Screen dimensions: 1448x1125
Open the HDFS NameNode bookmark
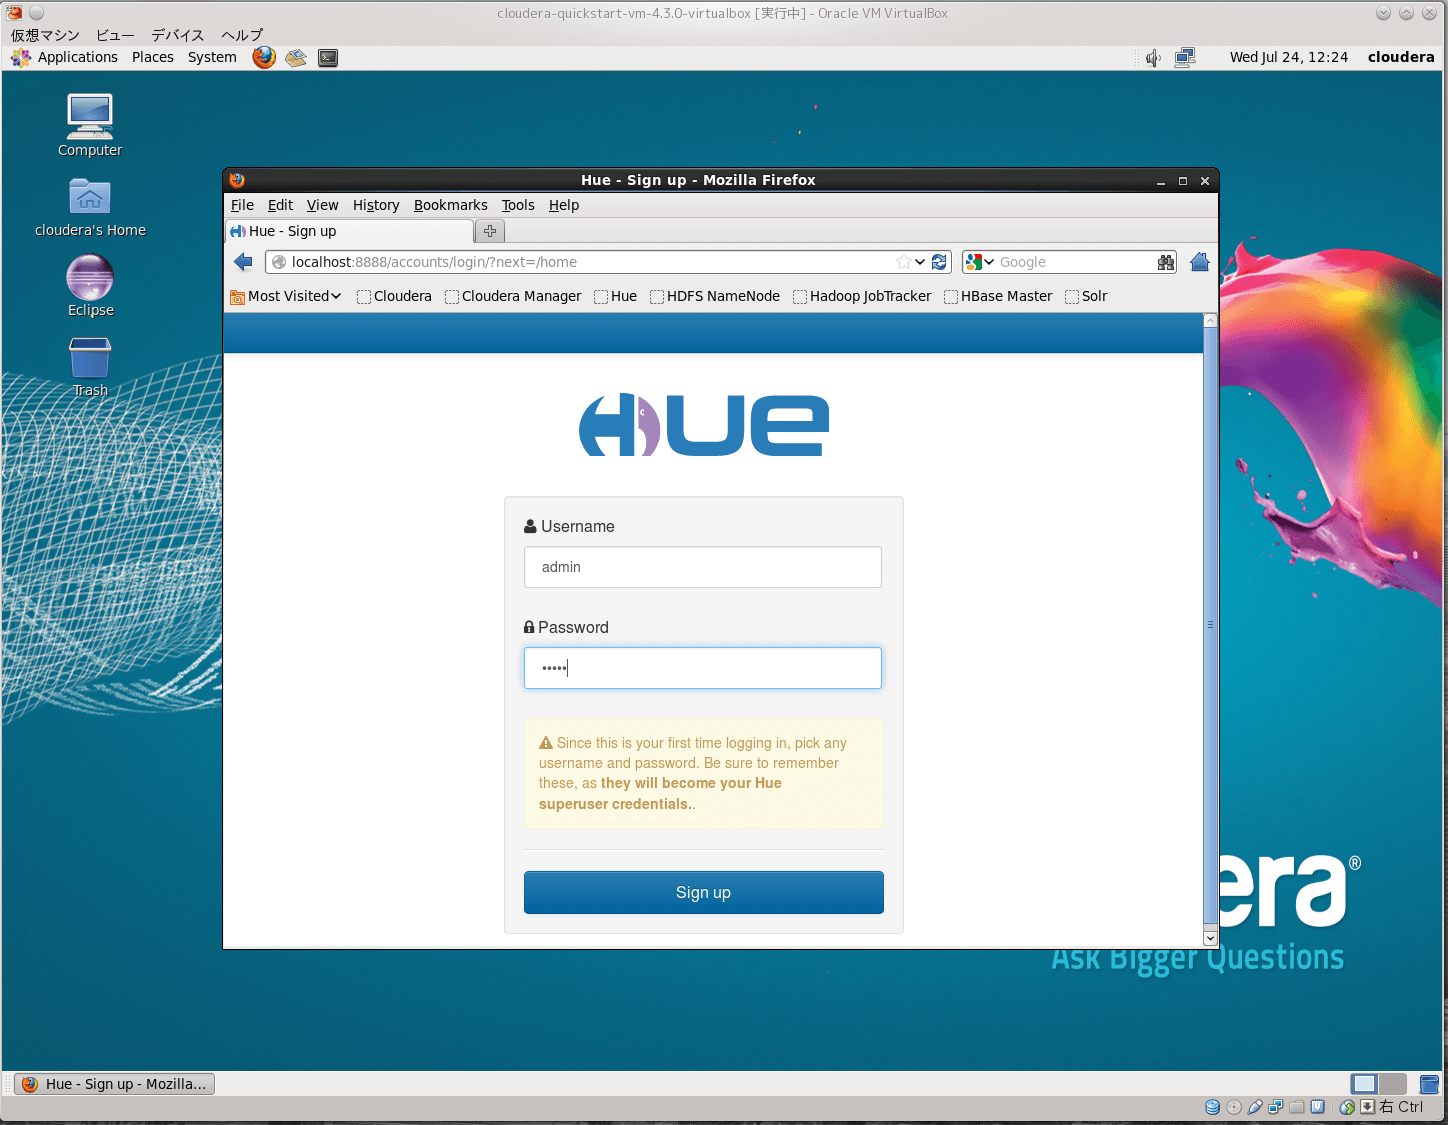coord(715,296)
